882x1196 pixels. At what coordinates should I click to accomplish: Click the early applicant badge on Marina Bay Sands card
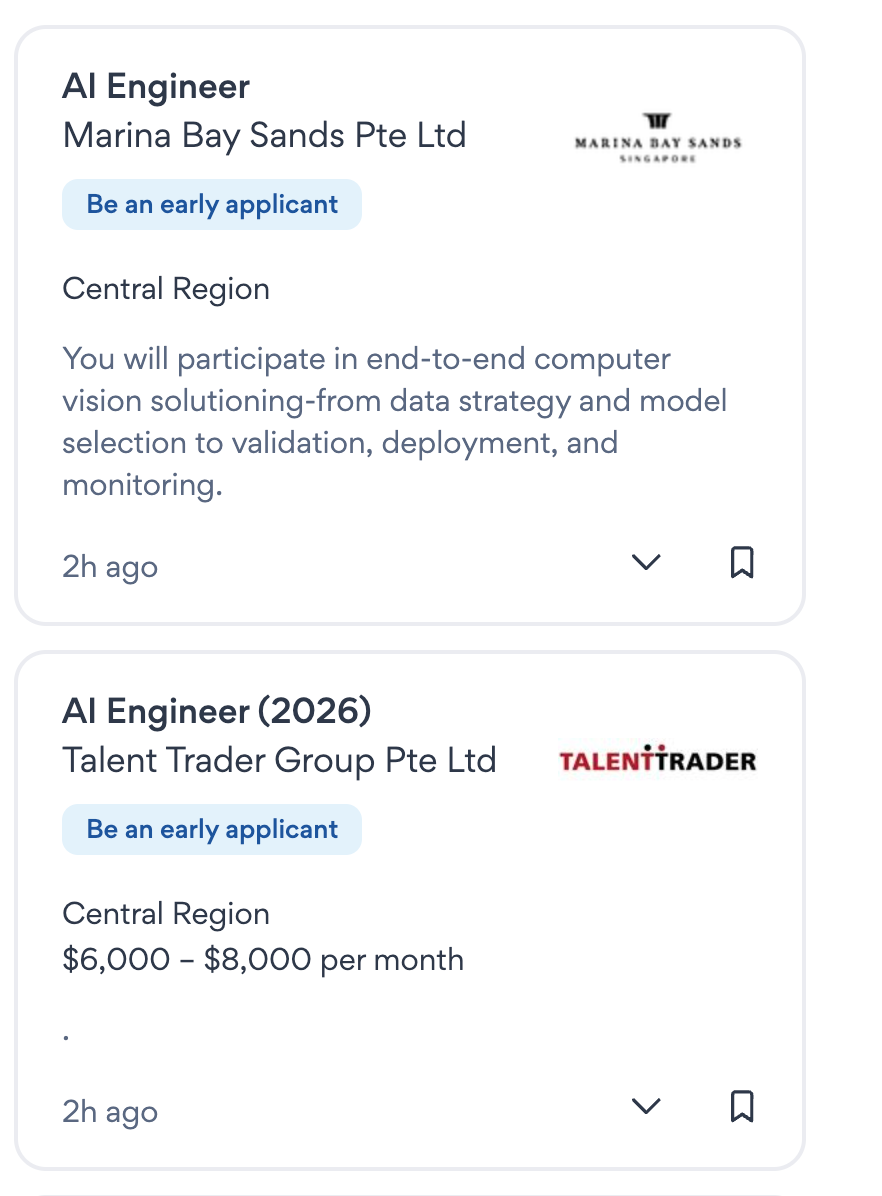coord(212,205)
